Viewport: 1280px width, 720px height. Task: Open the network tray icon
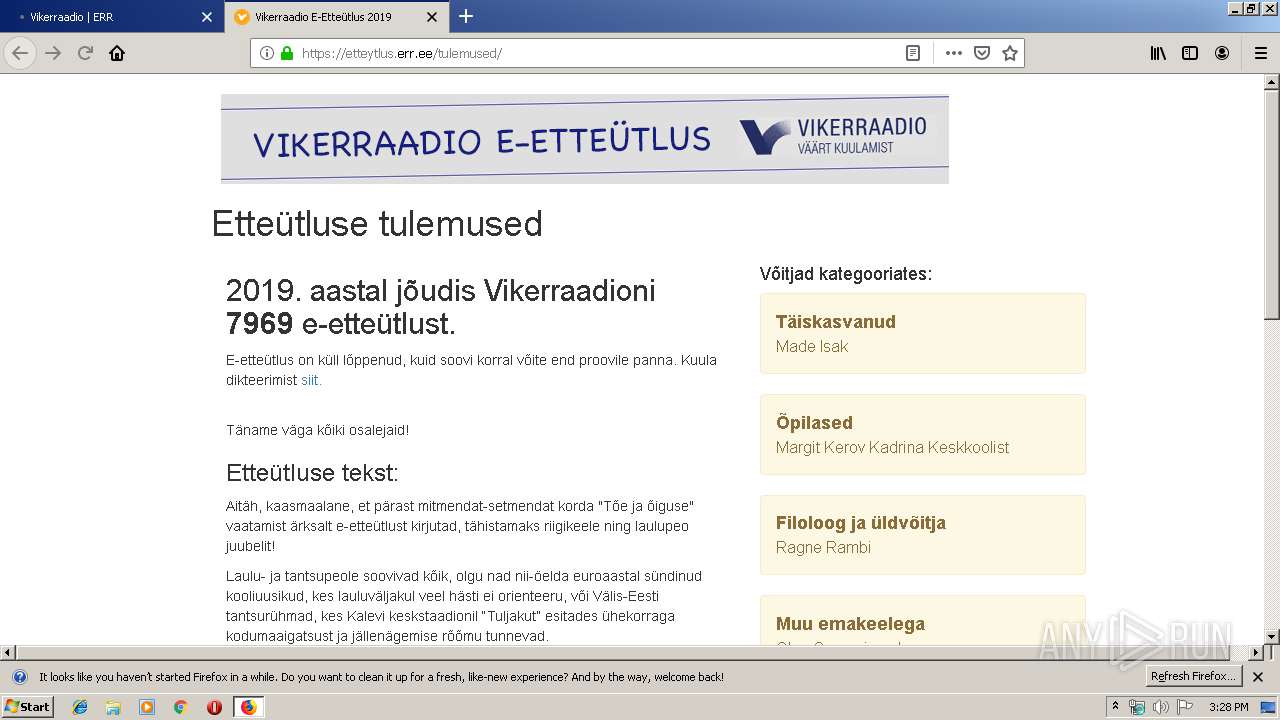tap(1137, 707)
